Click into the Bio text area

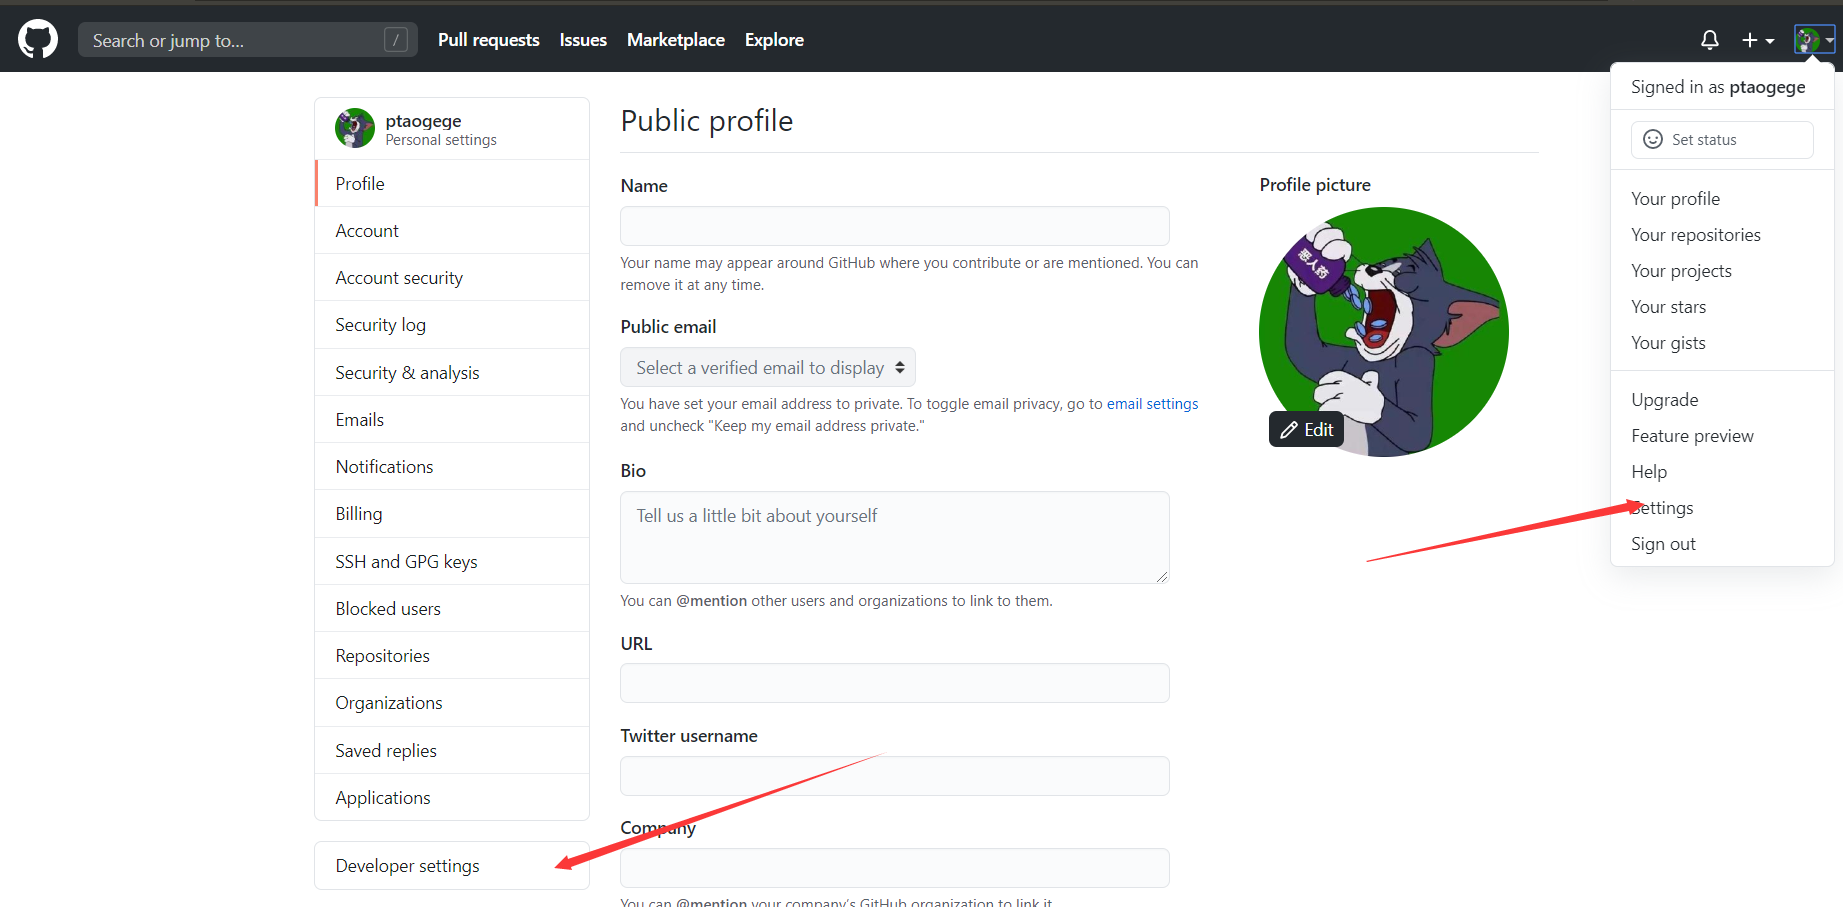[x=895, y=537]
